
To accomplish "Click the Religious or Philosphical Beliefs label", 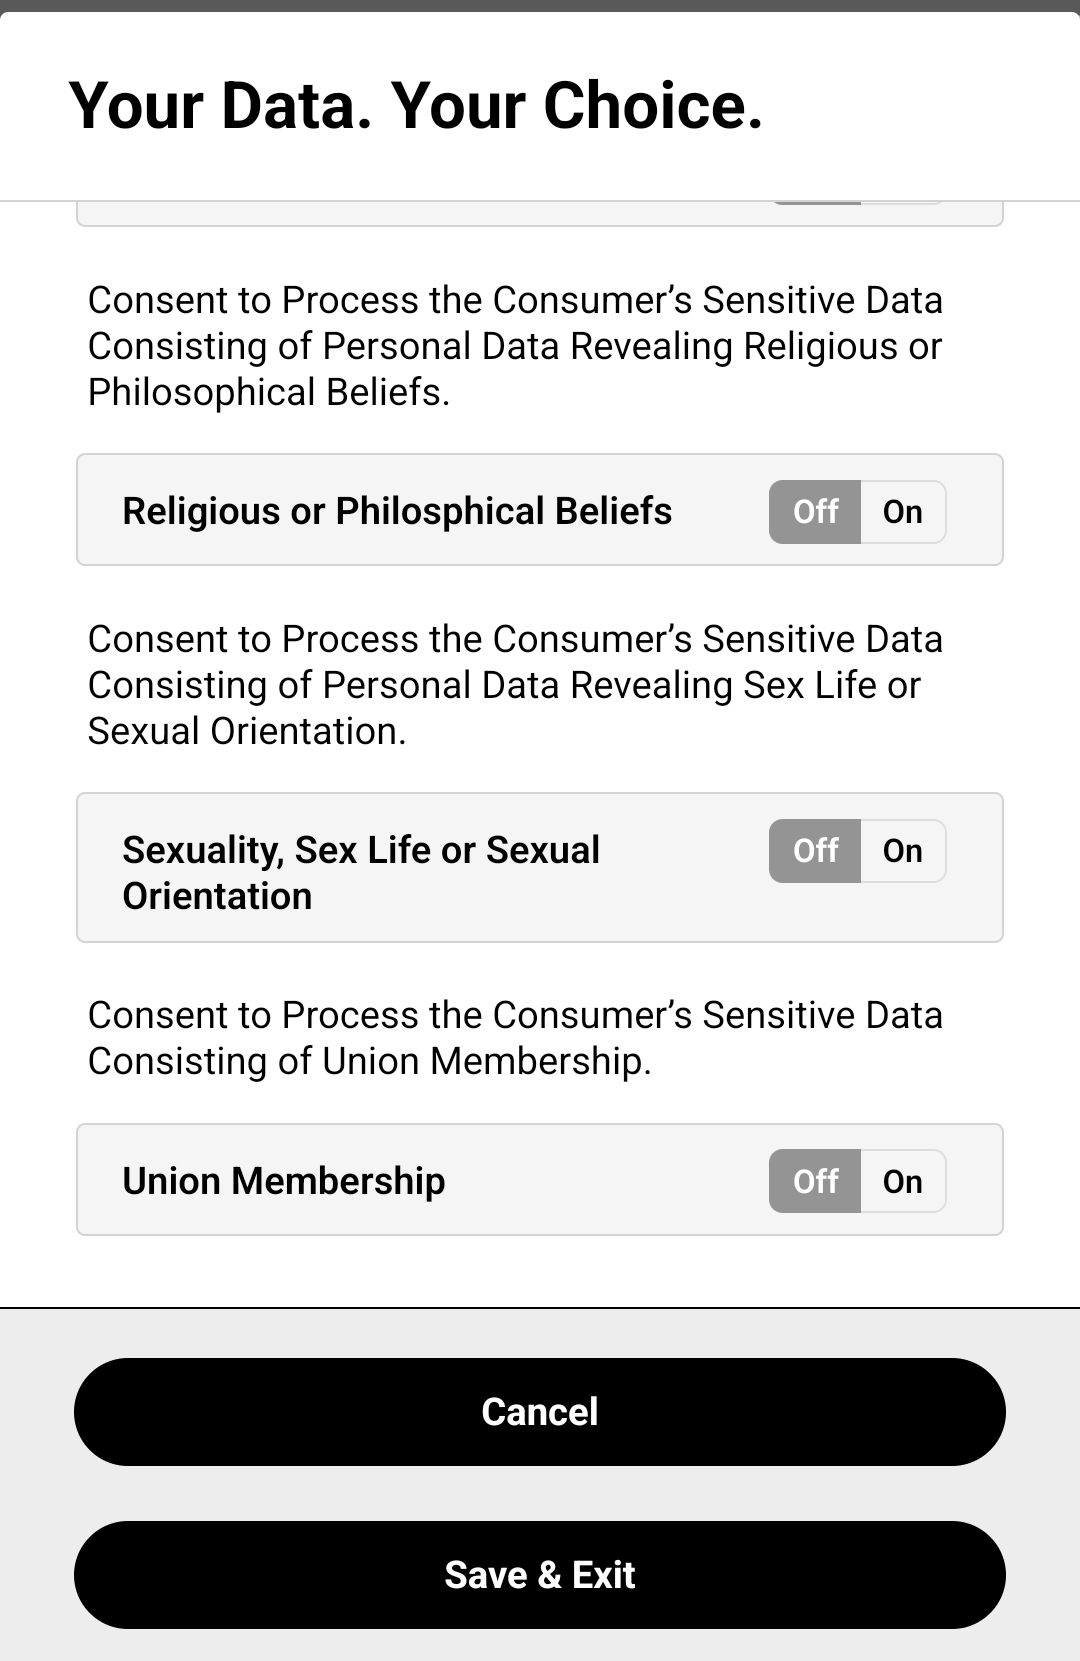I will [x=397, y=511].
